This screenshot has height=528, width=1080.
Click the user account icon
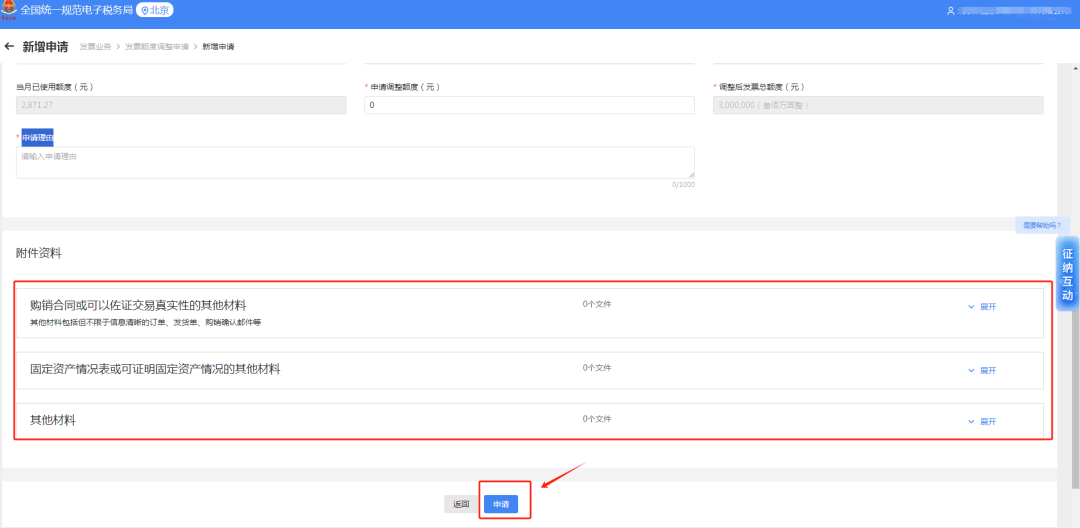951,11
